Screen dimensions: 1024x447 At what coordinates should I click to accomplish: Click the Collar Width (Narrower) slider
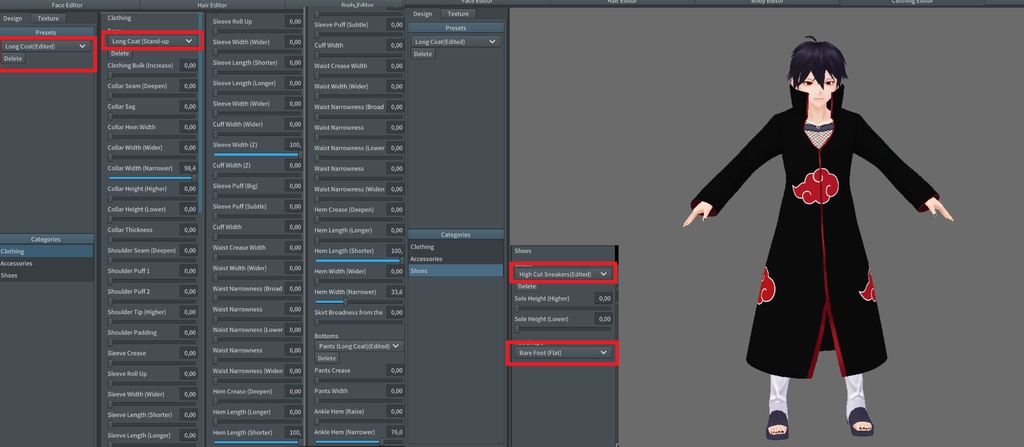click(152, 178)
